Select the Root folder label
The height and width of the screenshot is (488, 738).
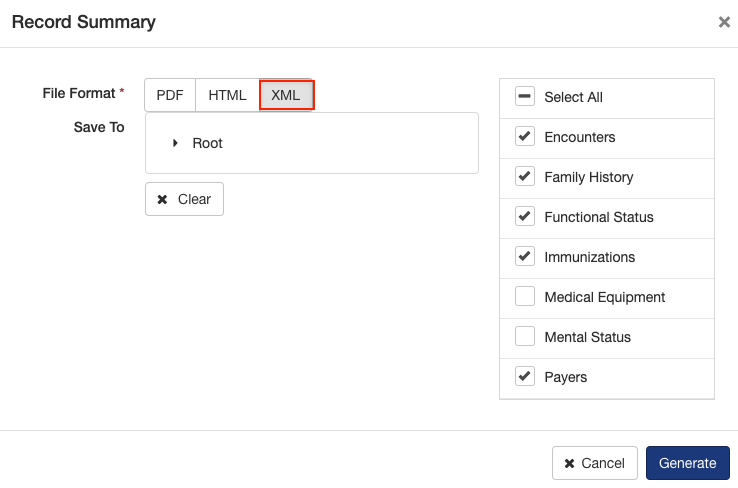[207, 143]
